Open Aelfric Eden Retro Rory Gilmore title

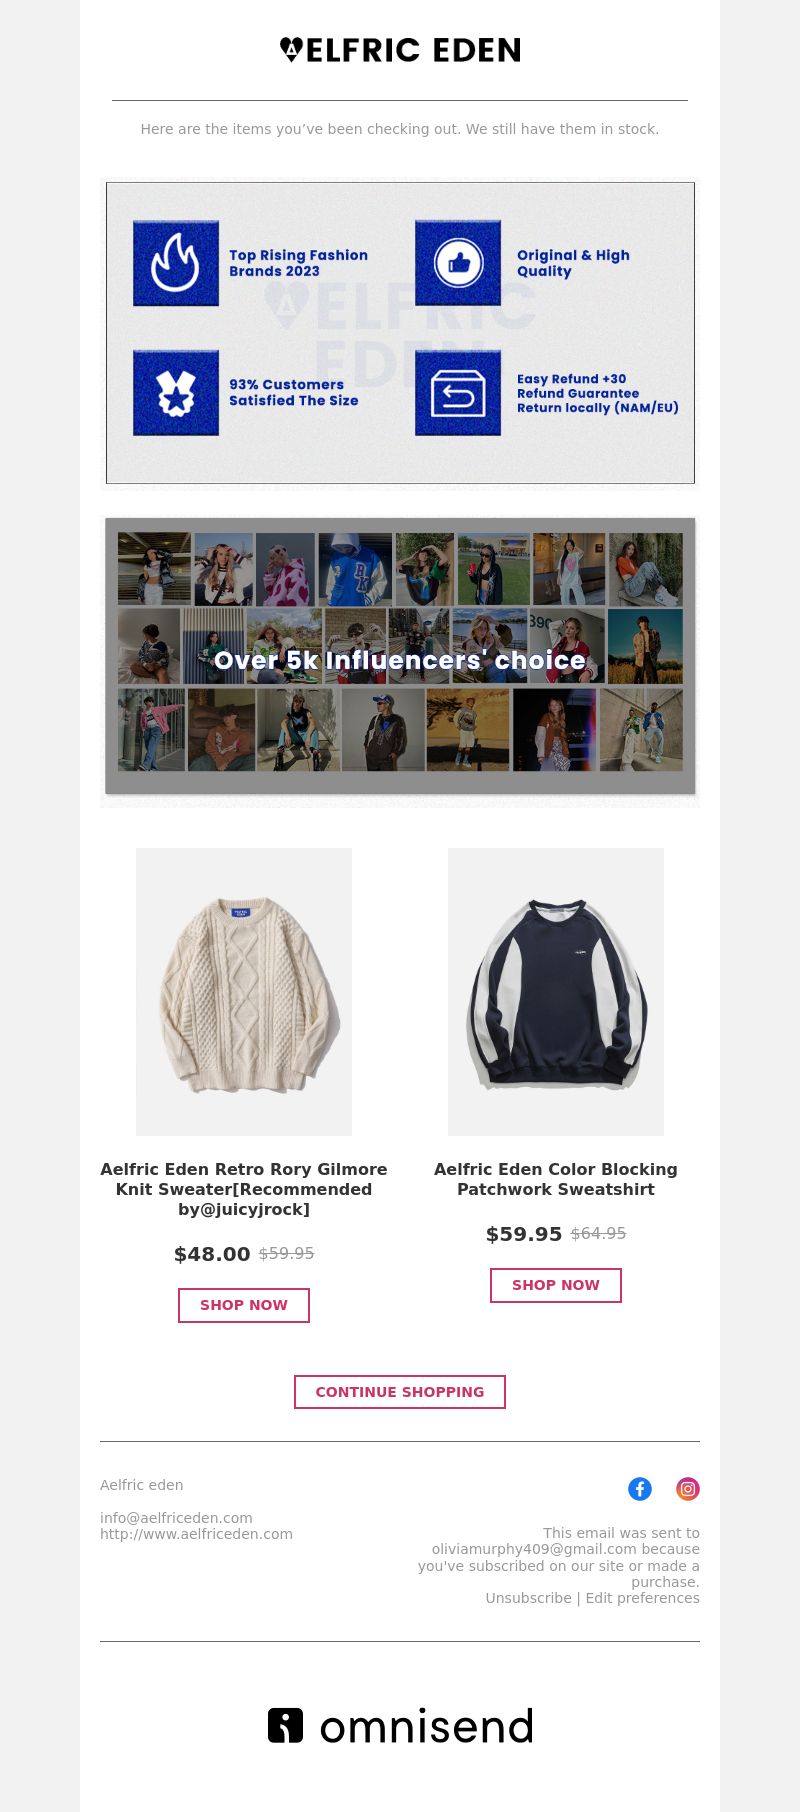(244, 1189)
